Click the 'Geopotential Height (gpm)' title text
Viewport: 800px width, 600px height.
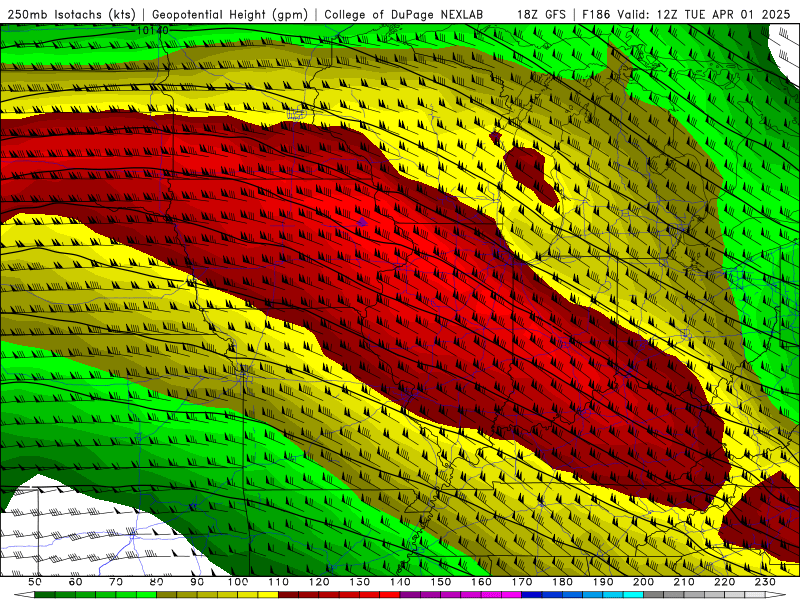click(230, 14)
